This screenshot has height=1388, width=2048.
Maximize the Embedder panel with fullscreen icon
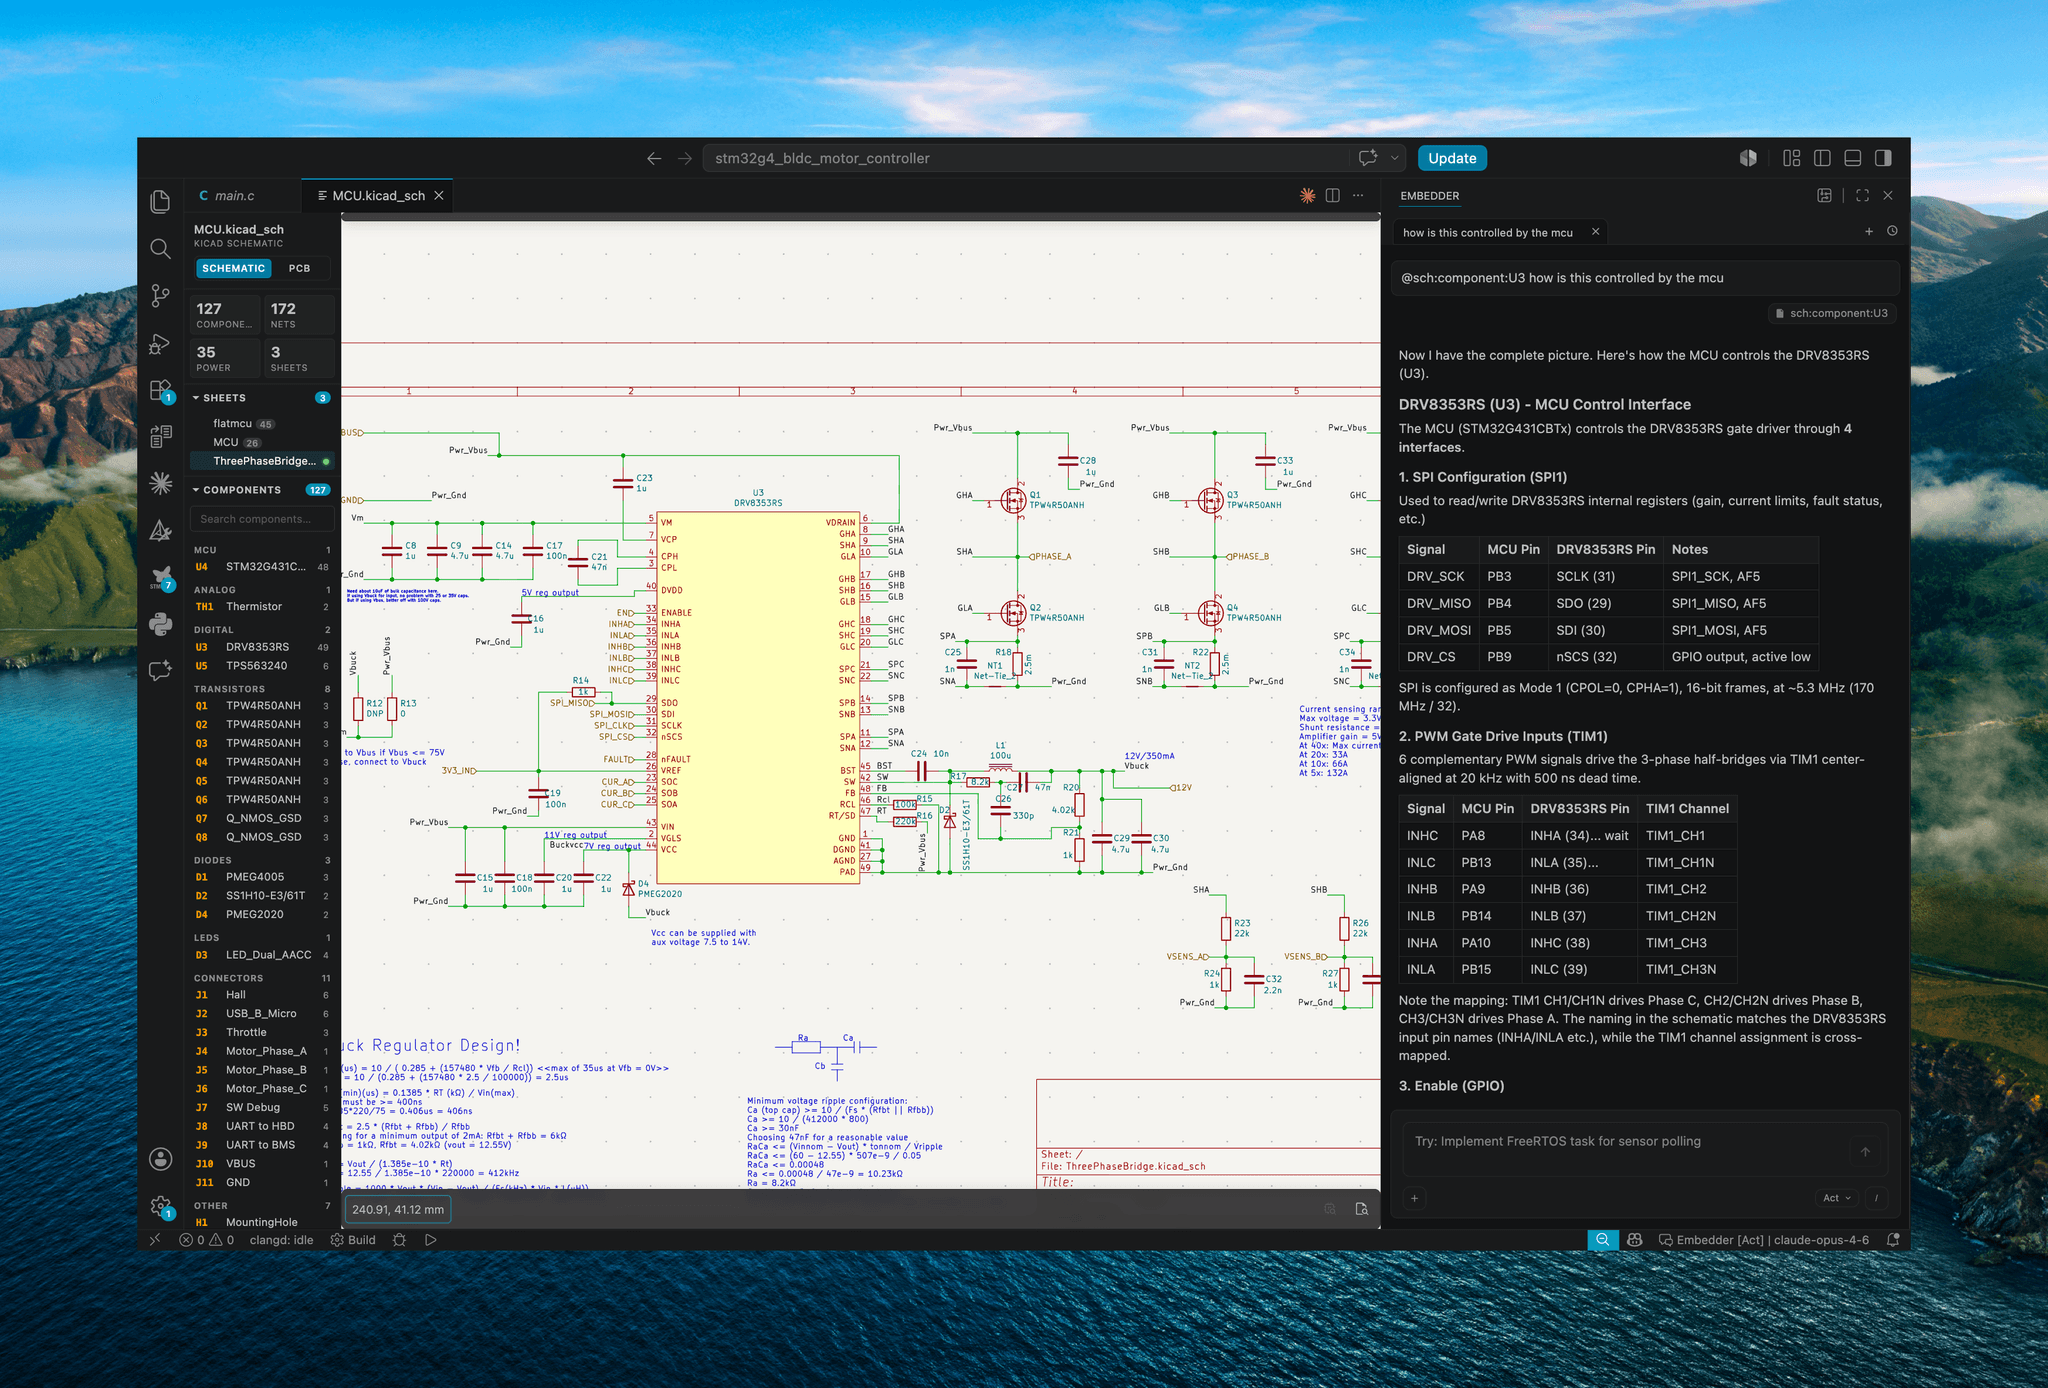point(1862,196)
